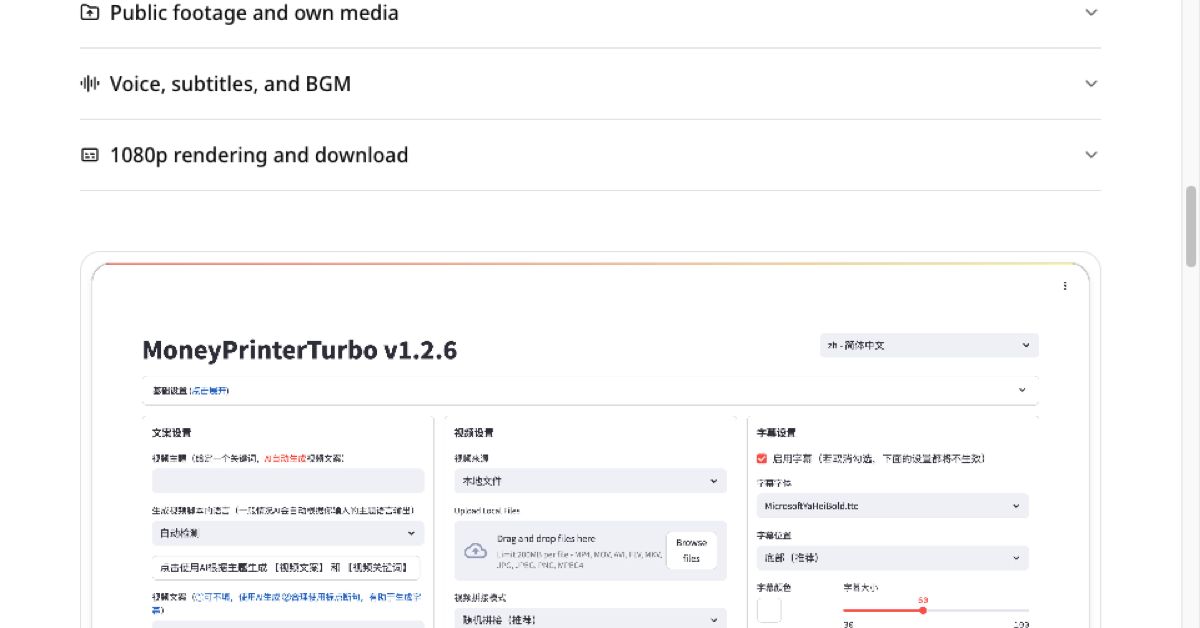The height and width of the screenshot is (628, 1200).
Task: Click the page vertical scrollbar thumb
Action: coord(1191,227)
